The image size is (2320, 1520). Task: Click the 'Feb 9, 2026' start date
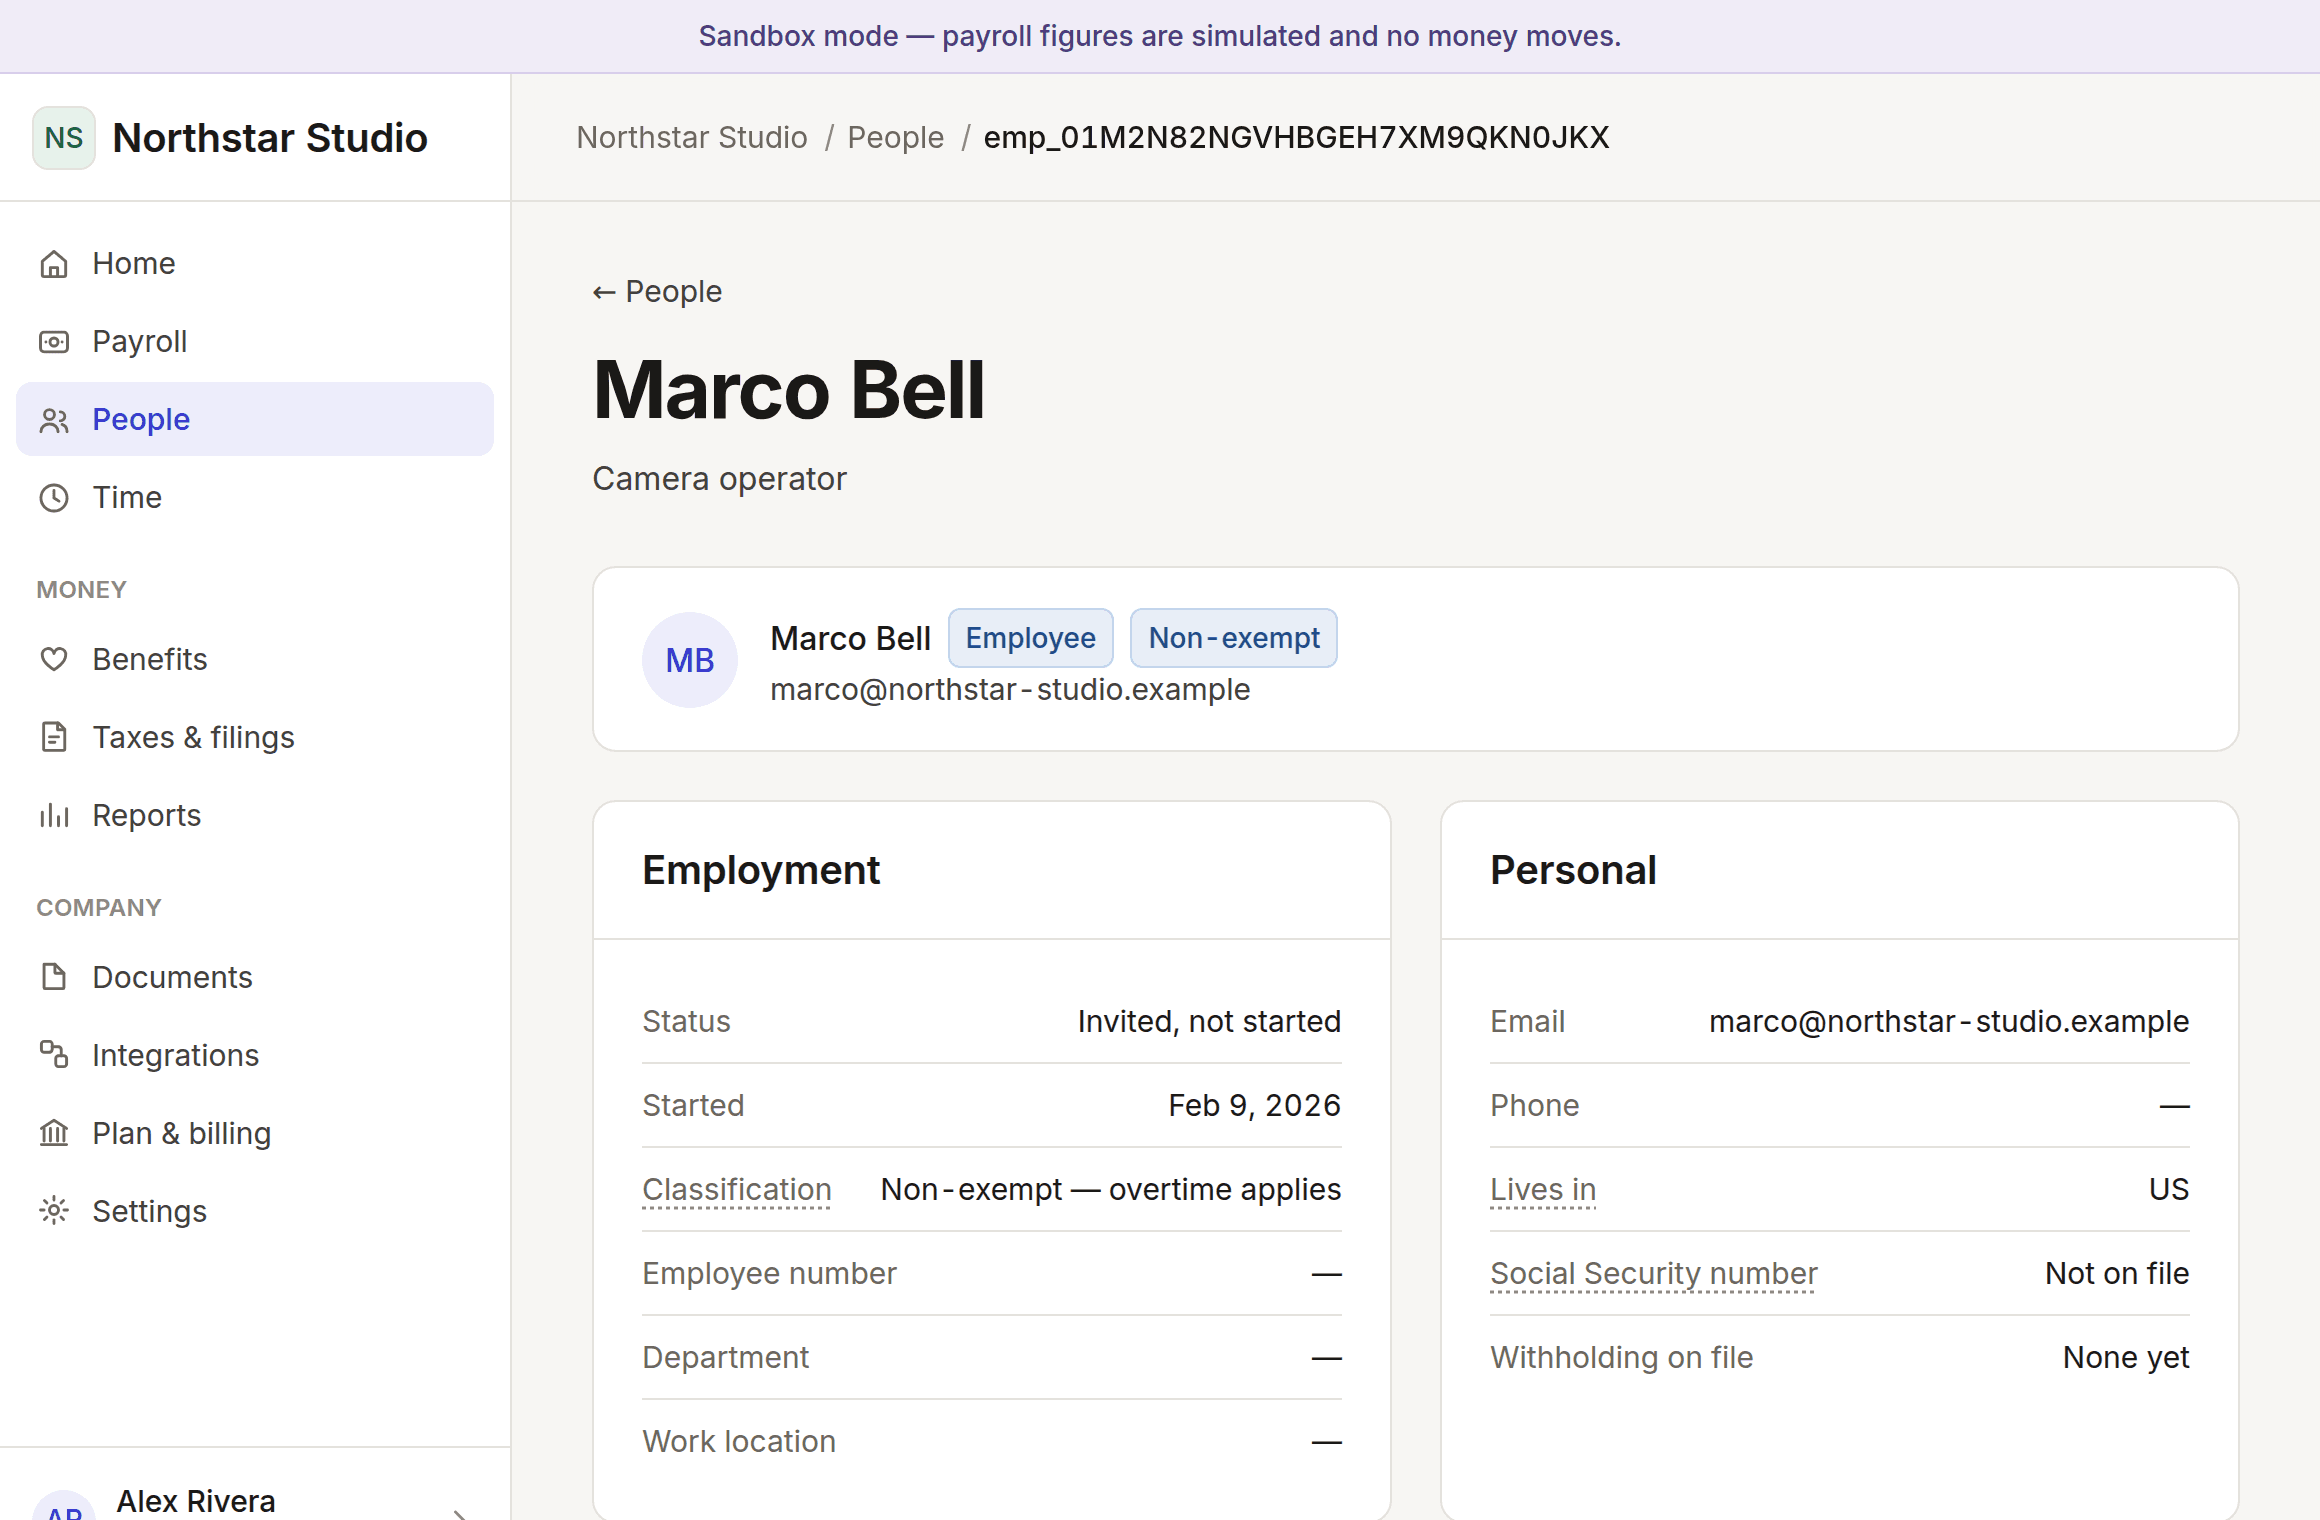coord(1255,1106)
